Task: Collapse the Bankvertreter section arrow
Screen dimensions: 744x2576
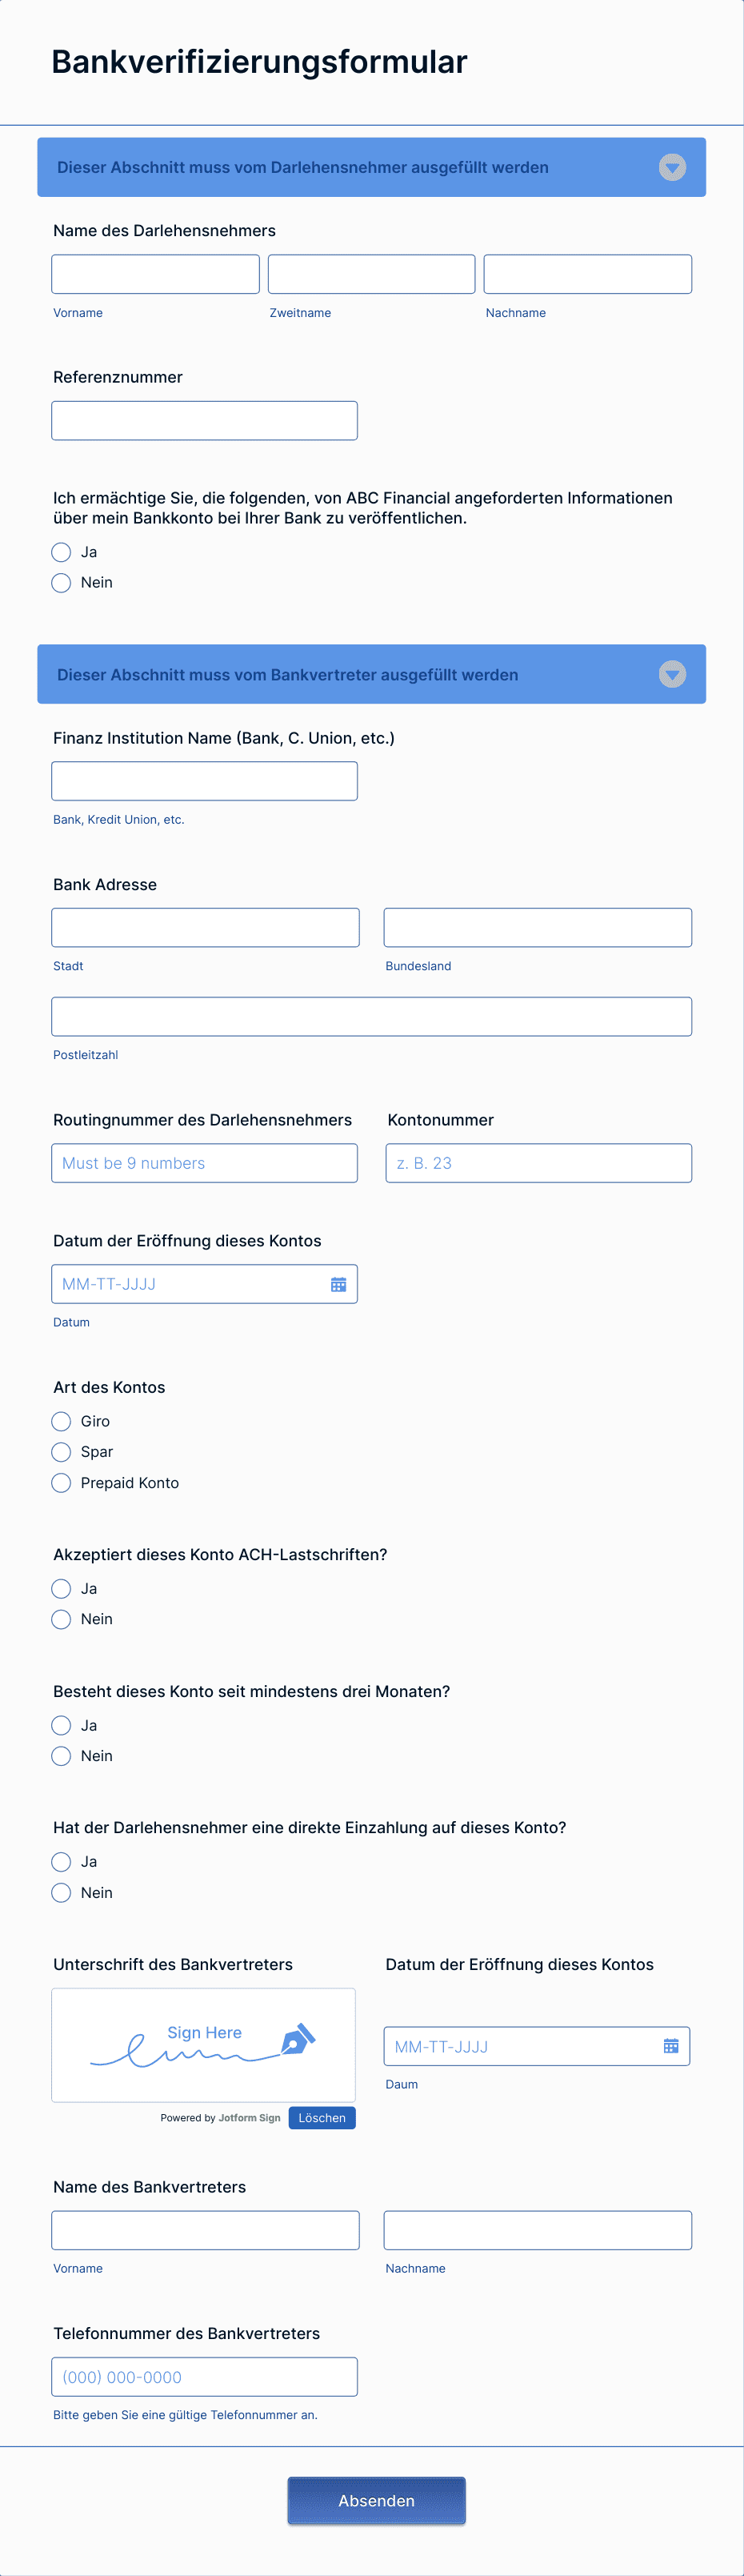Action: pyautogui.click(x=672, y=674)
